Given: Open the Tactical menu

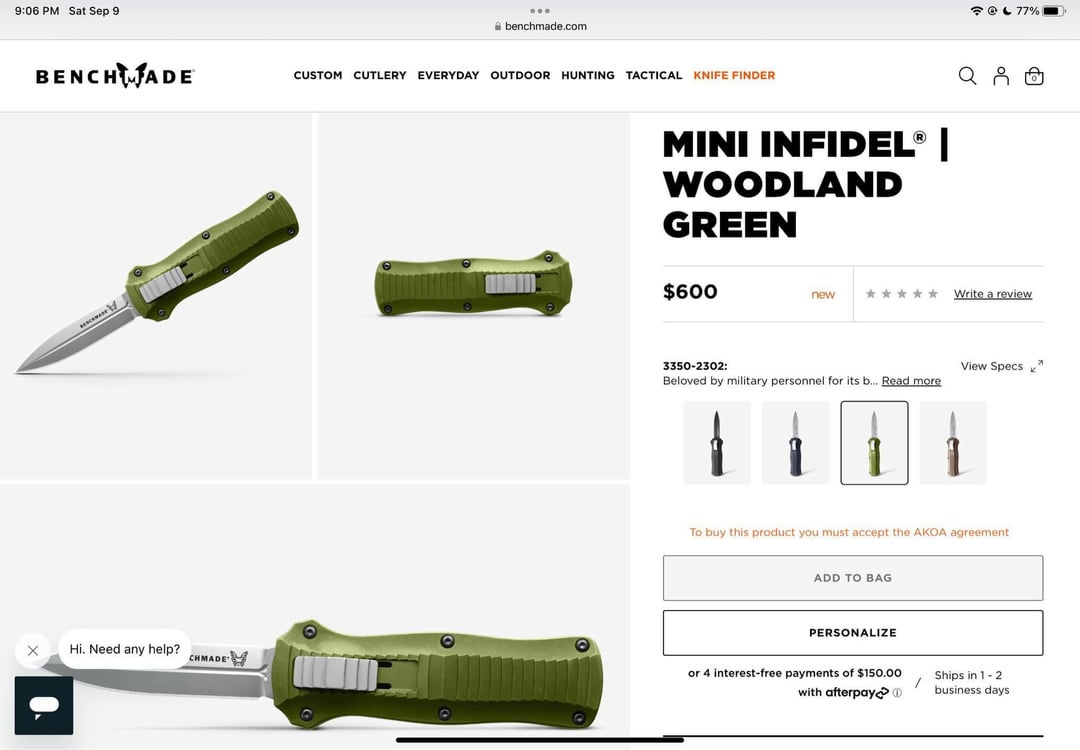Looking at the screenshot, I should click(x=654, y=75).
